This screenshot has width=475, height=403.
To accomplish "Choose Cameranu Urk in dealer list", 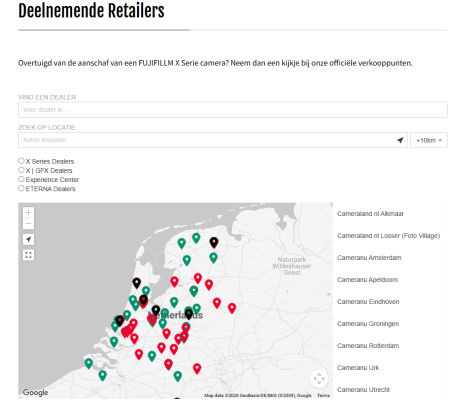I will pyautogui.click(x=358, y=368).
